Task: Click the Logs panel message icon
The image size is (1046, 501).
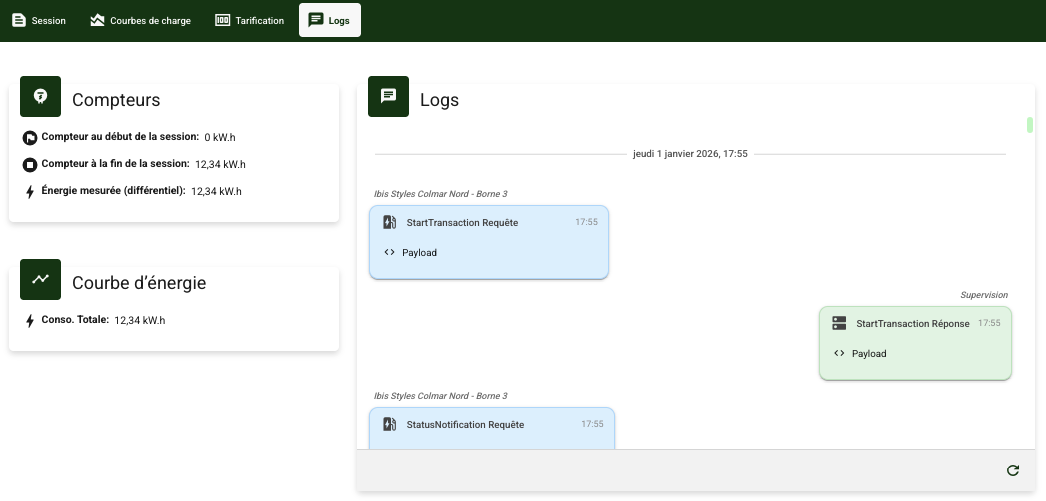Action: tap(388, 97)
